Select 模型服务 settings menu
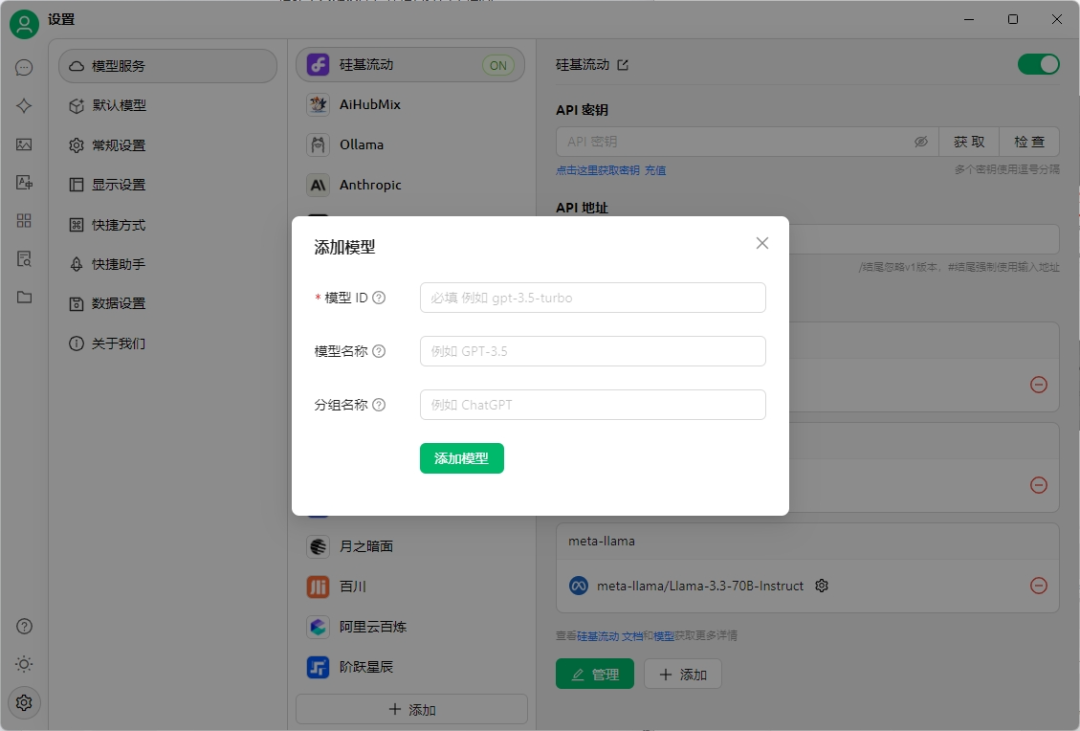This screenshot has width=1080, height=731. coord(168,66)
